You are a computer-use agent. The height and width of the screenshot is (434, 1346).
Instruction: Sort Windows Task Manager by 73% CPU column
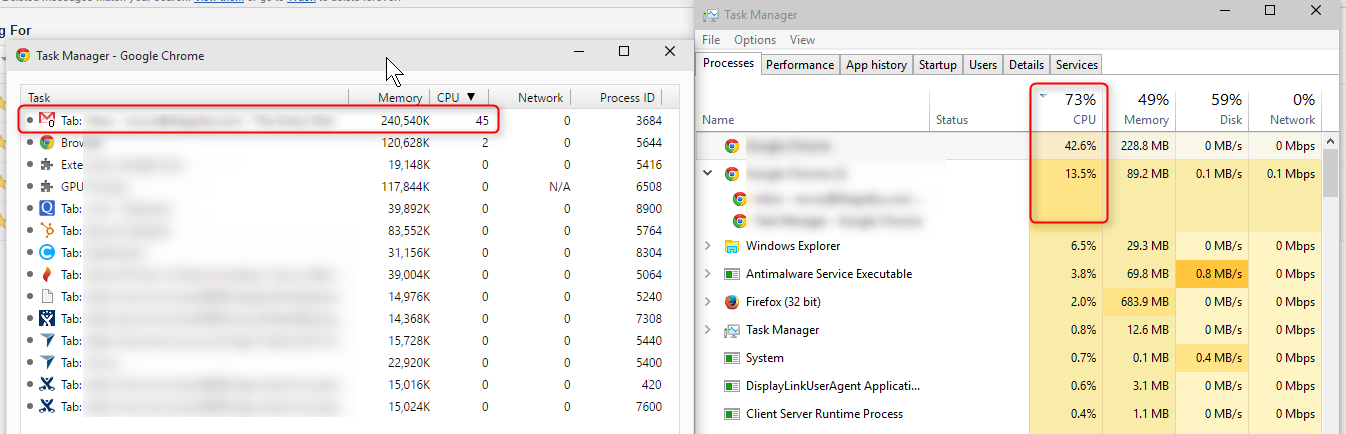1067,109
